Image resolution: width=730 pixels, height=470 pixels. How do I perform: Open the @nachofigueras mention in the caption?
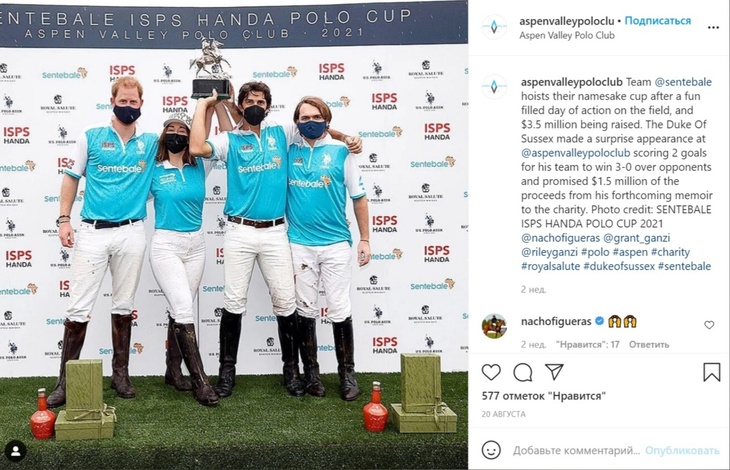point(561,238)
